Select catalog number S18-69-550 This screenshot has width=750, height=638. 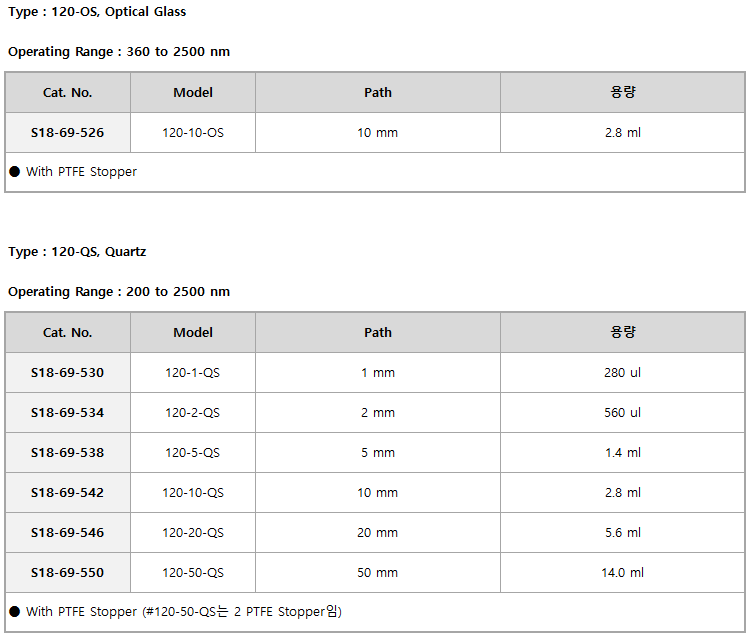(67, 572)
